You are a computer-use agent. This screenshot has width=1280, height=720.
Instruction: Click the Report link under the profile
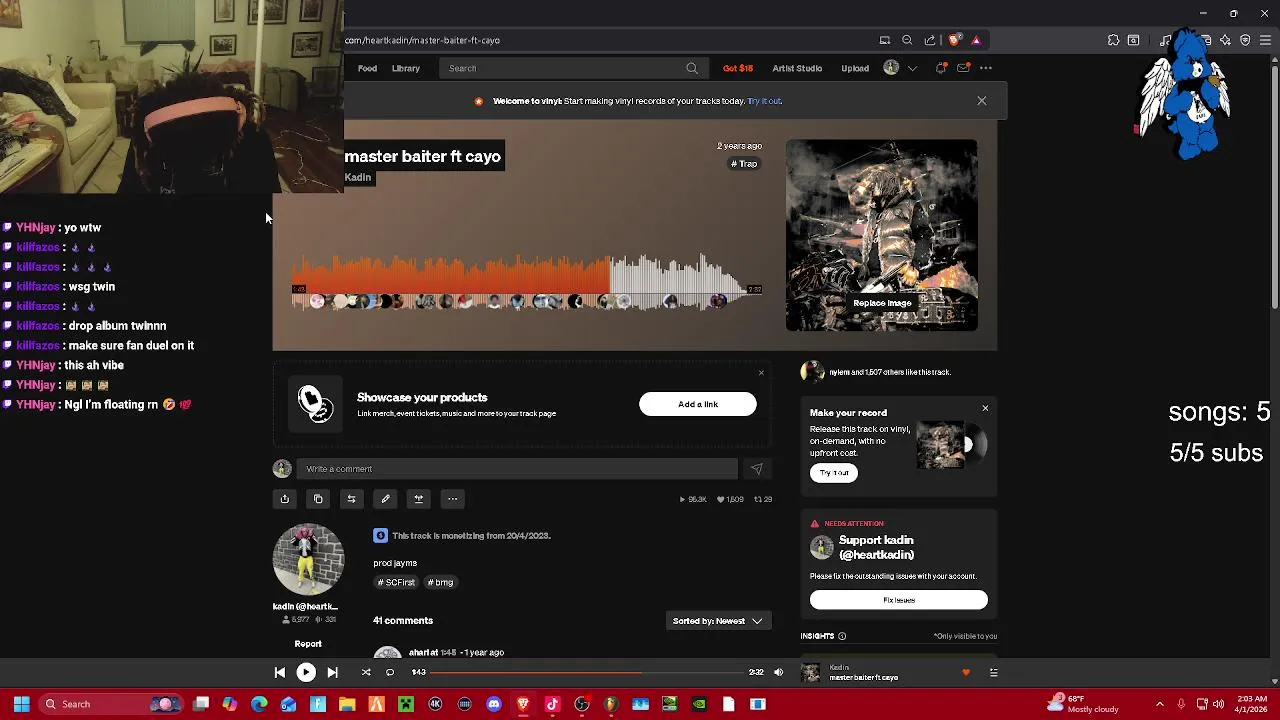[x=308, y=644]
